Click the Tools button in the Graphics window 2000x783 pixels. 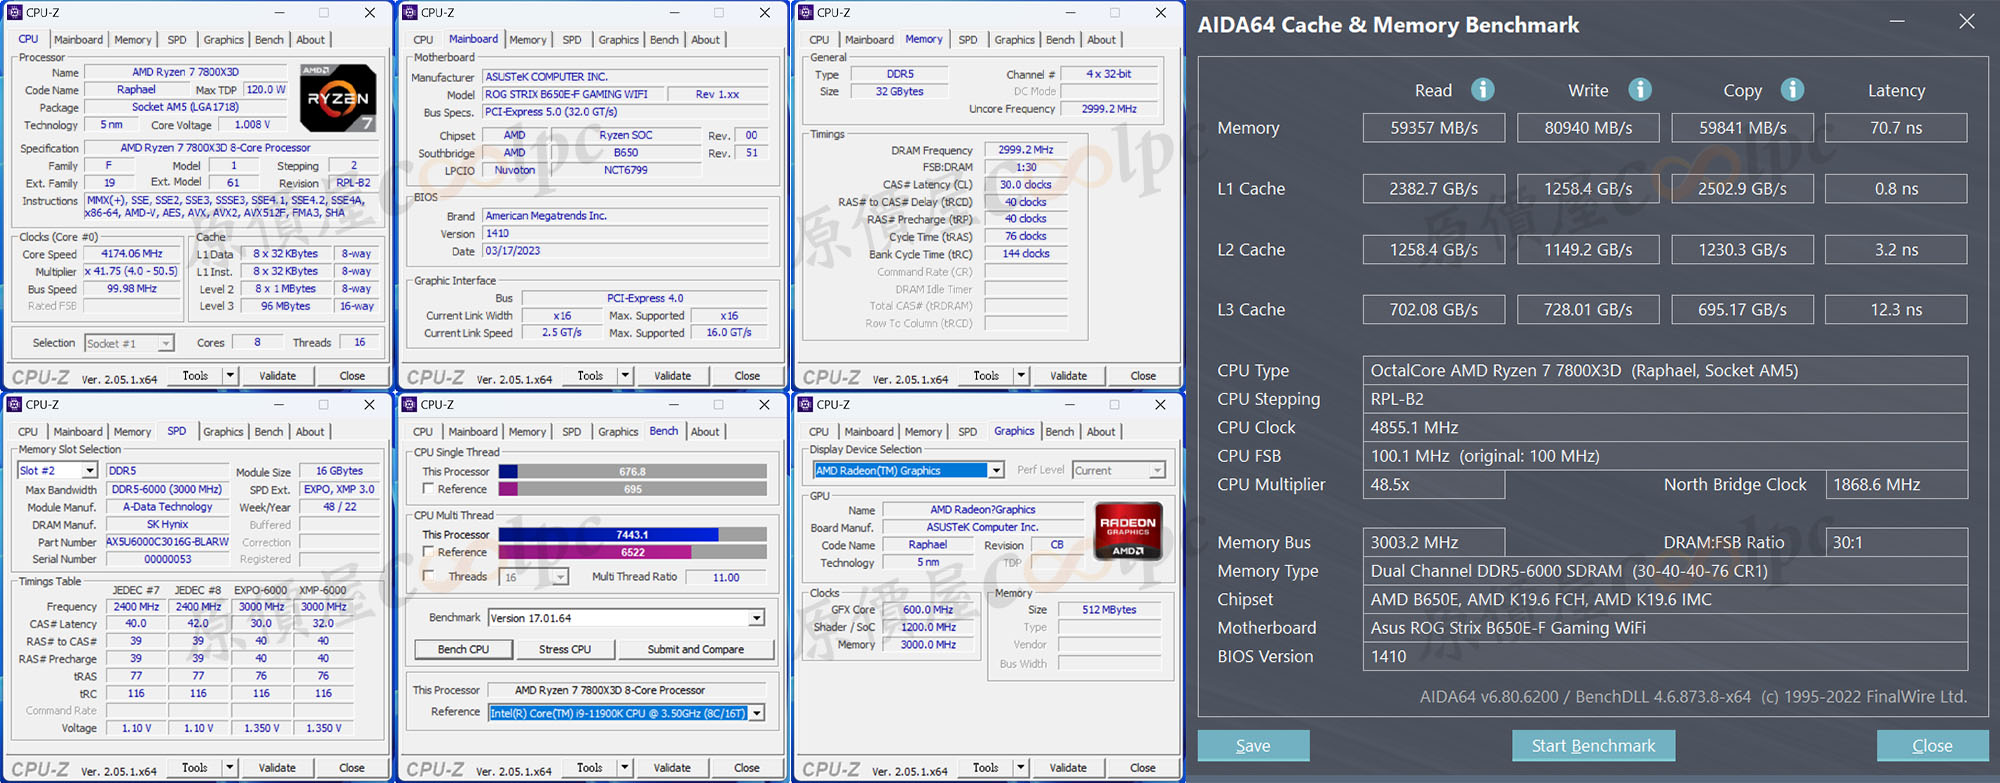click(985, 768)
